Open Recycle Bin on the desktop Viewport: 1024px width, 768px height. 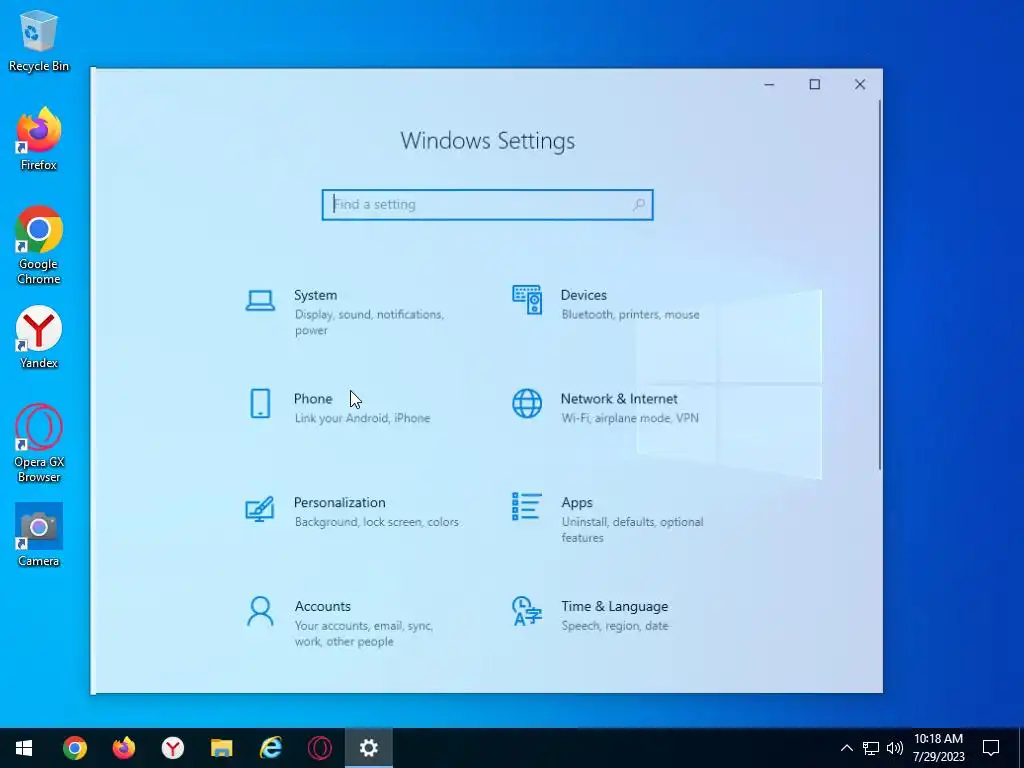pos(39,40)
